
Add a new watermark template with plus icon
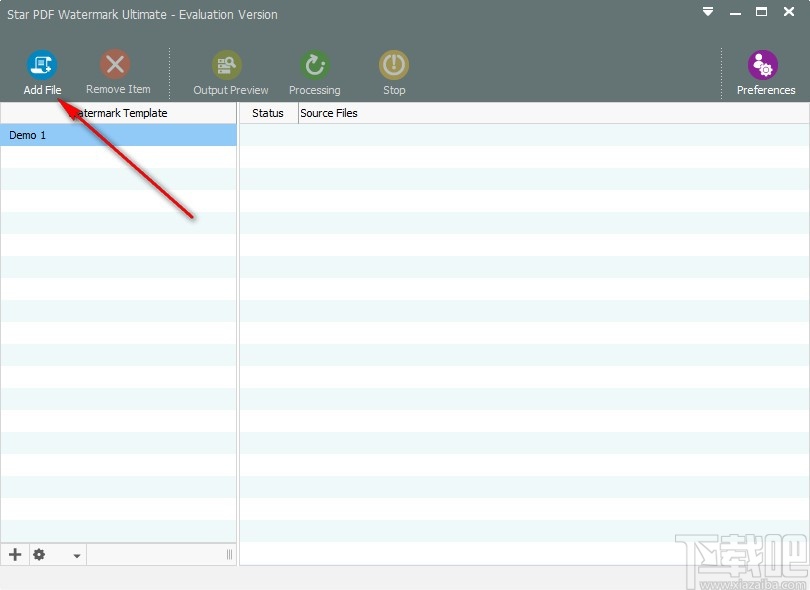15,554
